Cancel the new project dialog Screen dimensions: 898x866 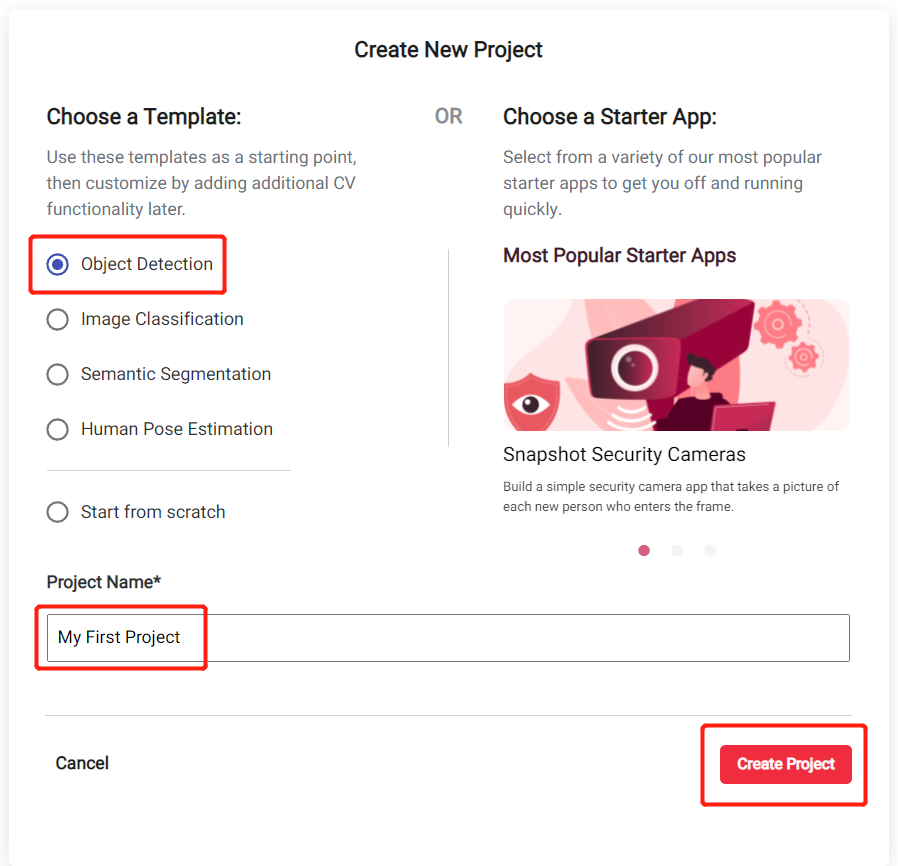[82, 763]
